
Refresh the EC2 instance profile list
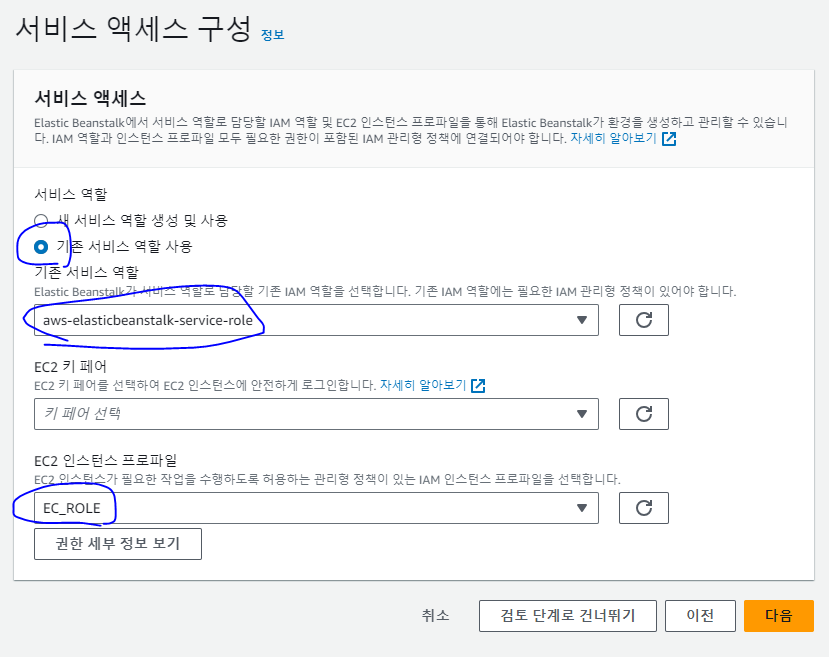click(x=643, y=508)
